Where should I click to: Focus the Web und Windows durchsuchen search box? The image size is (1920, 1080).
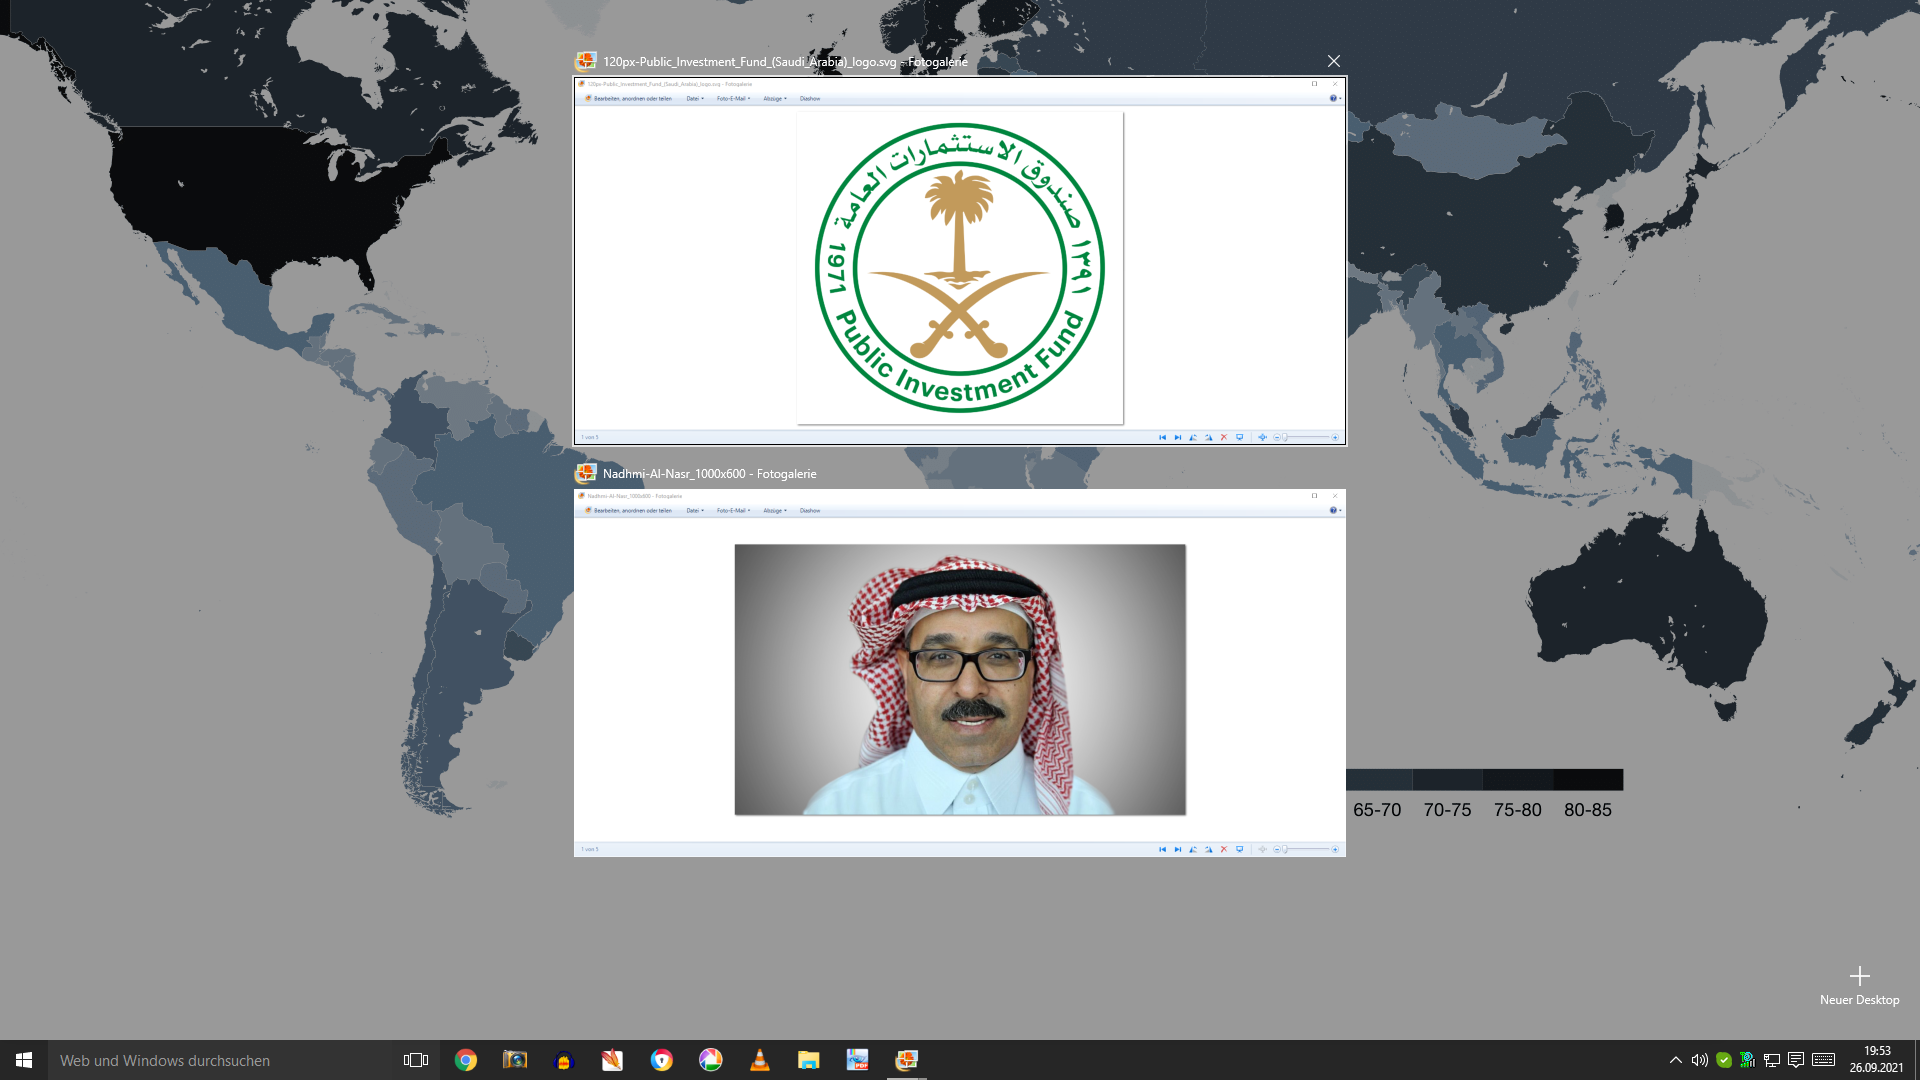(220, 1060)
